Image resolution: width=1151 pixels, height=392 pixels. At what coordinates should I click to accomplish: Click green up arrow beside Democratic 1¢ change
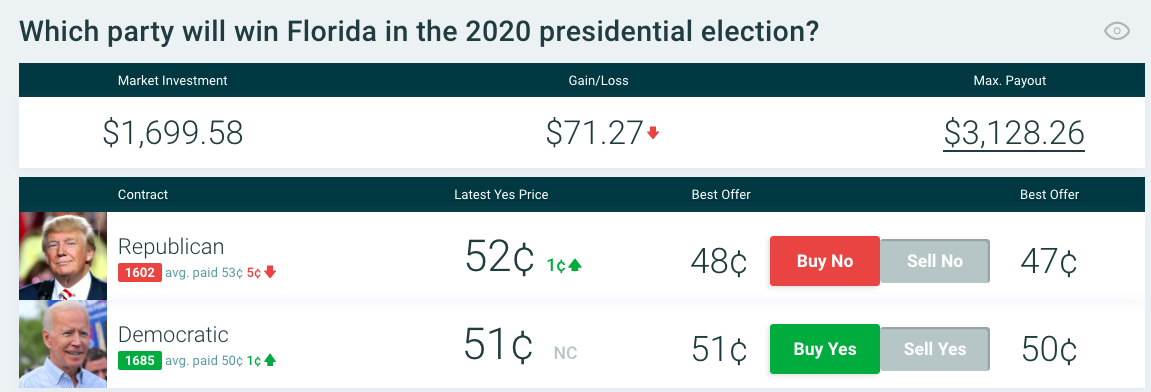coord(270,360)
